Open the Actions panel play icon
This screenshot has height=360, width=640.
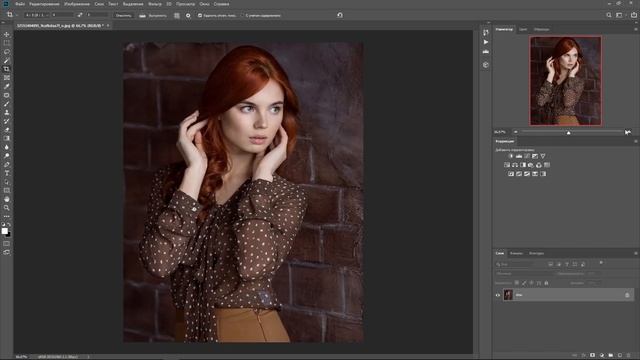point(486,42)
